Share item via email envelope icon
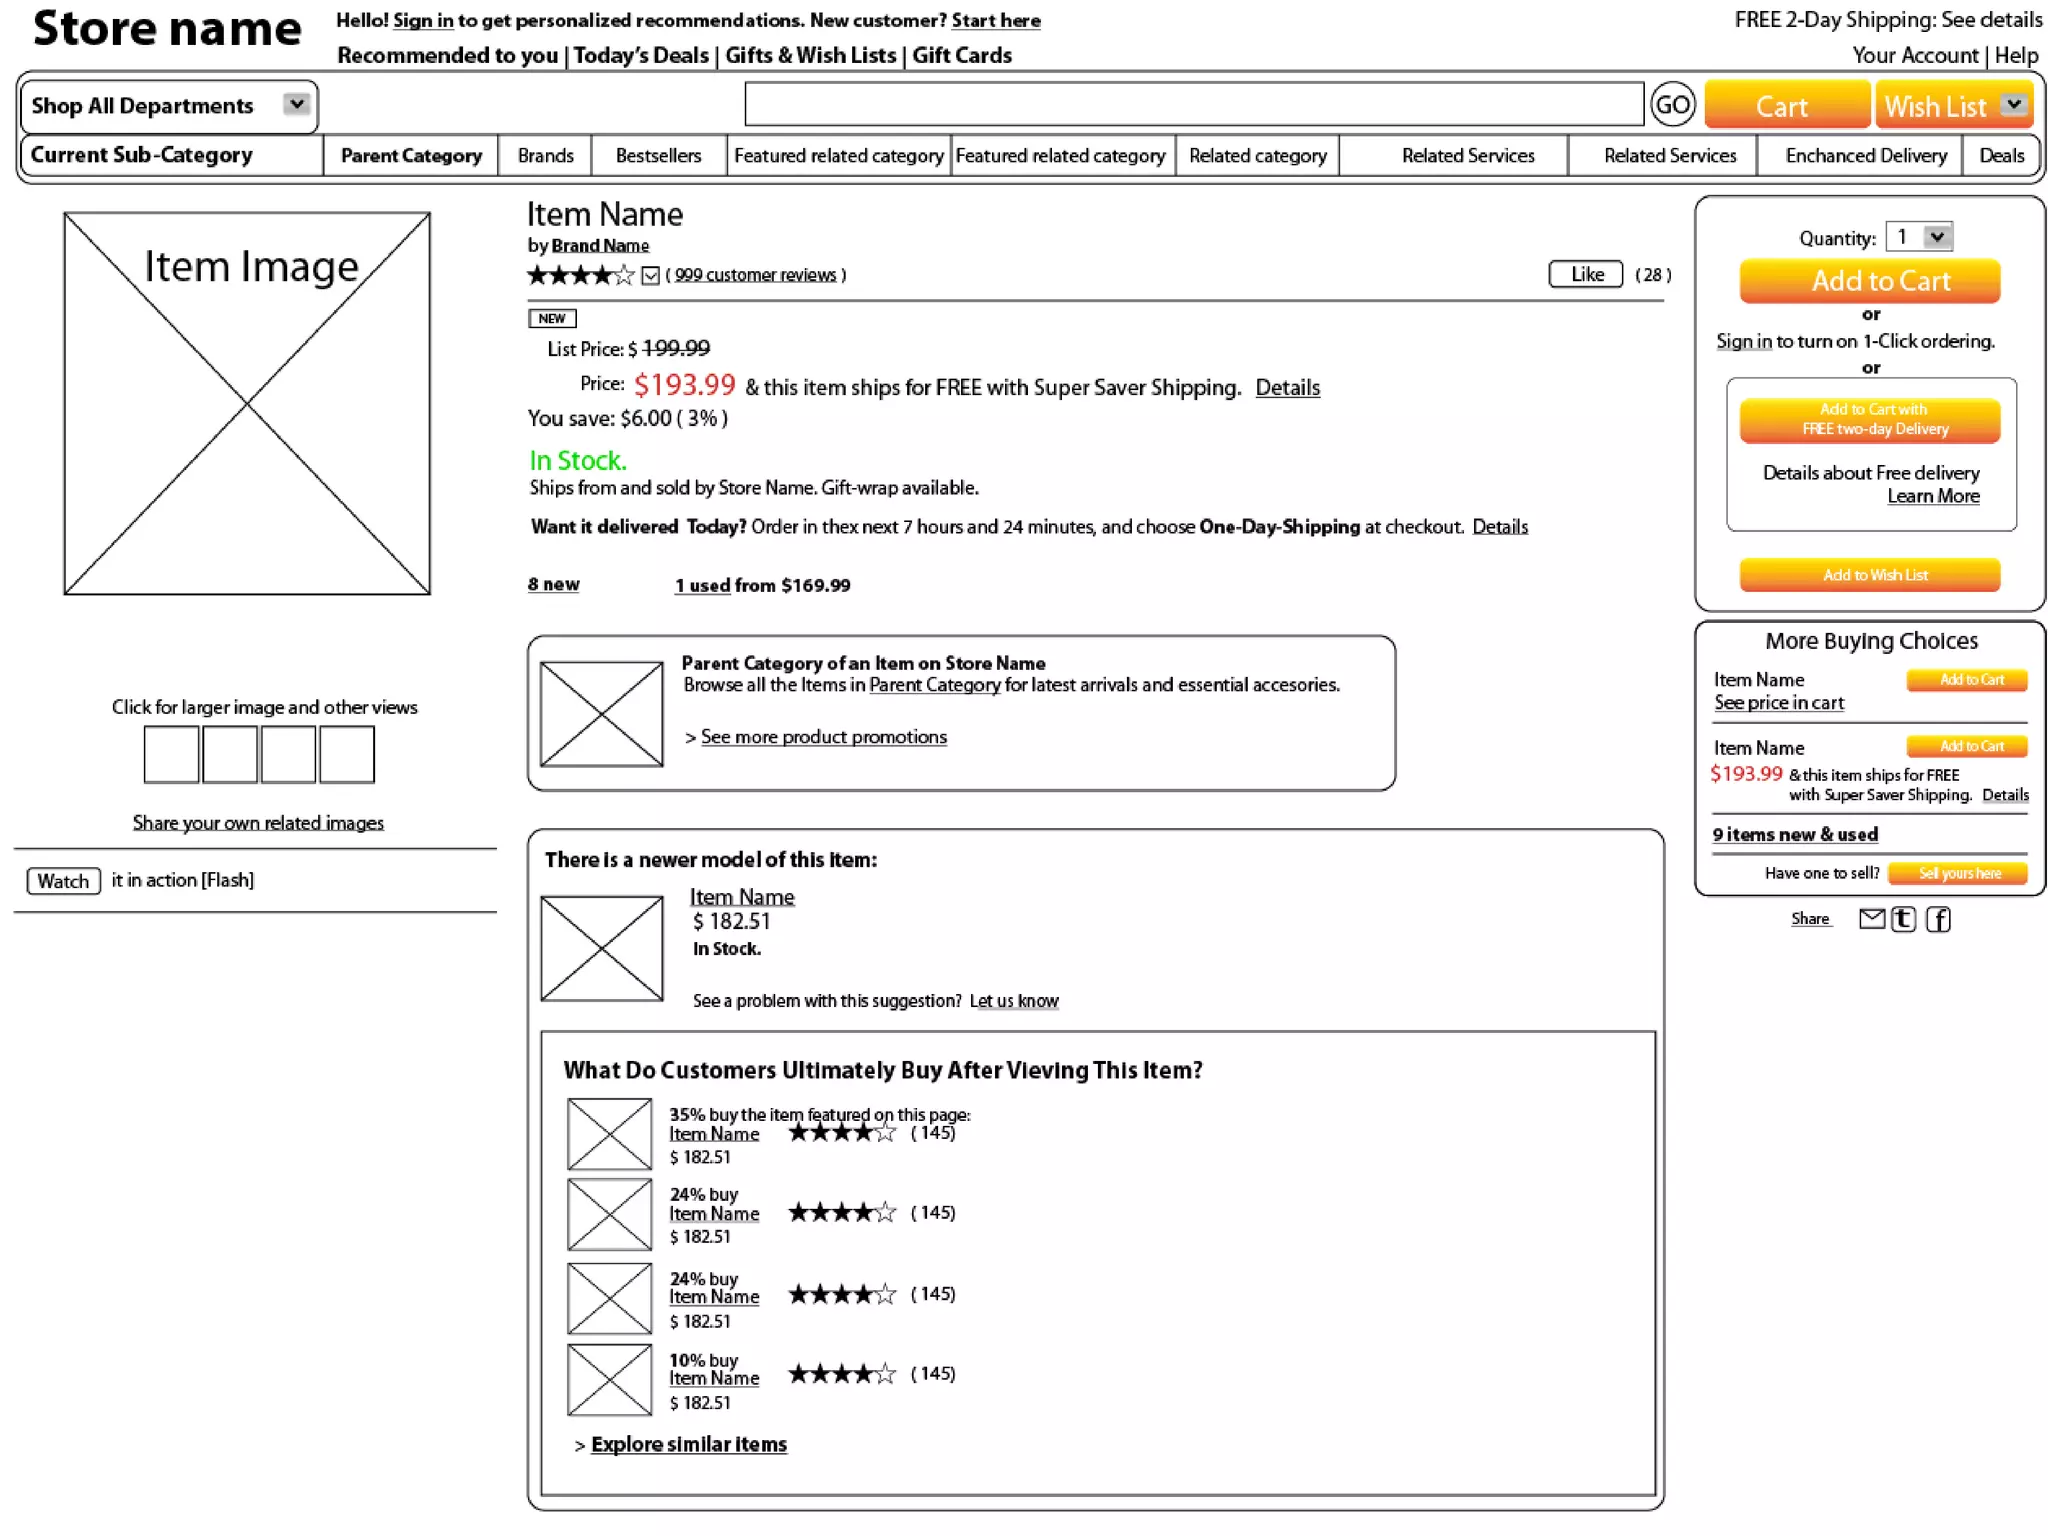Image resolution: width=2048 pixels, height=1536 pixels. (x=1871, y=919)
